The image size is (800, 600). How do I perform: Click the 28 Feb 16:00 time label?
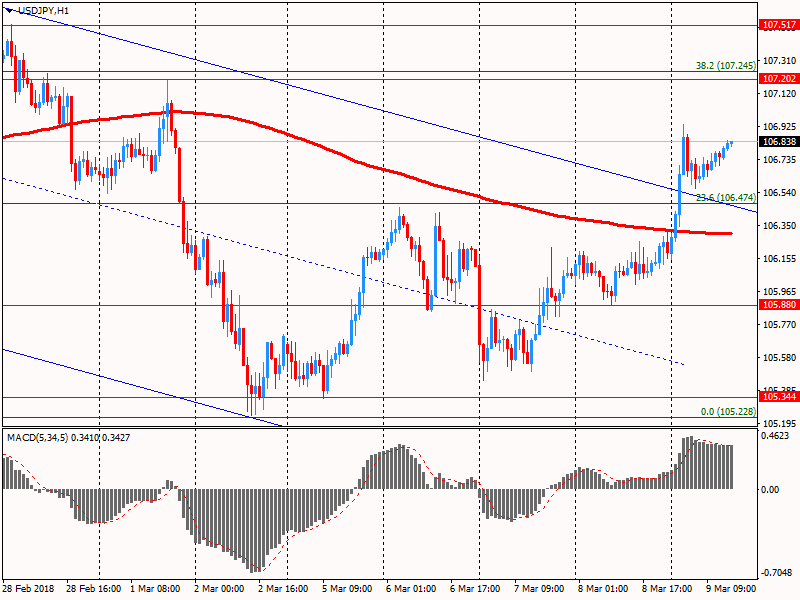[93, 589]
